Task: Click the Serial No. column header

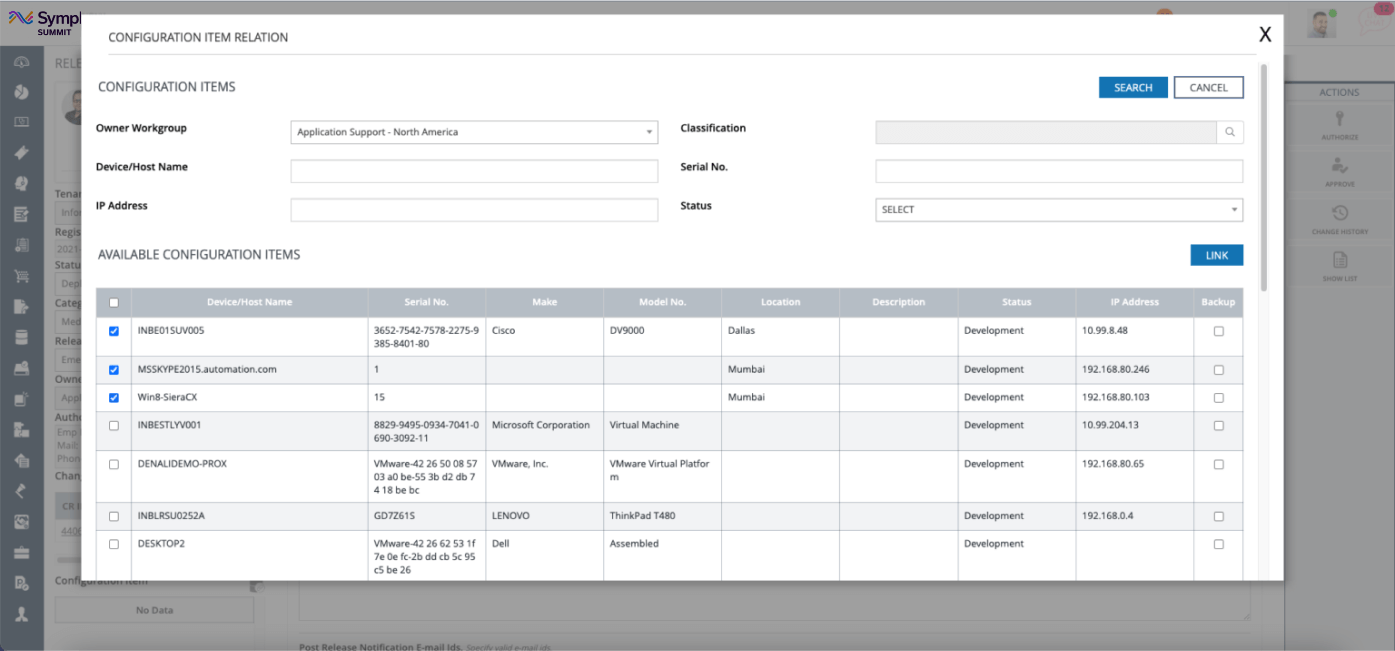Action: (x=426, y=302)
